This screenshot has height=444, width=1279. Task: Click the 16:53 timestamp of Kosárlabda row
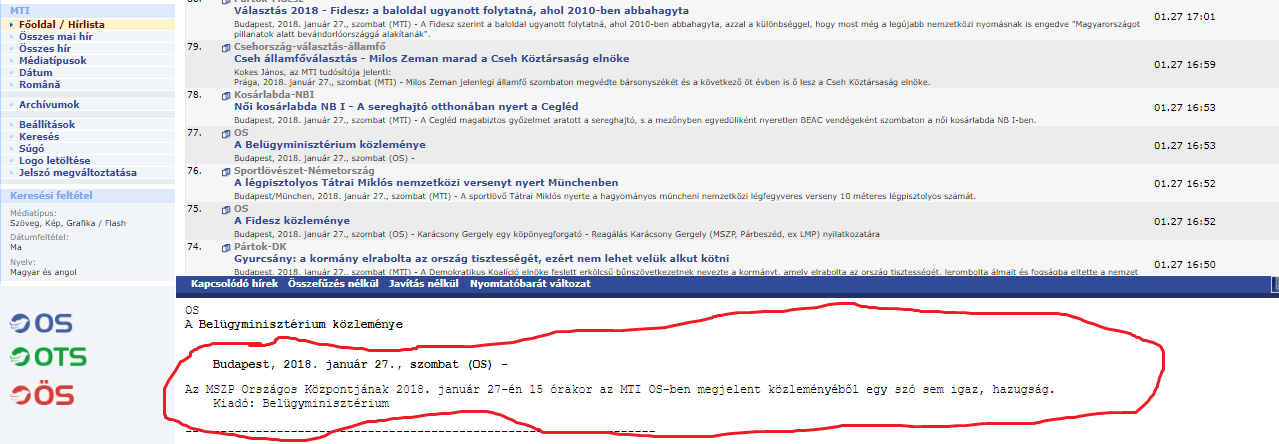(x=1184, y=107)
